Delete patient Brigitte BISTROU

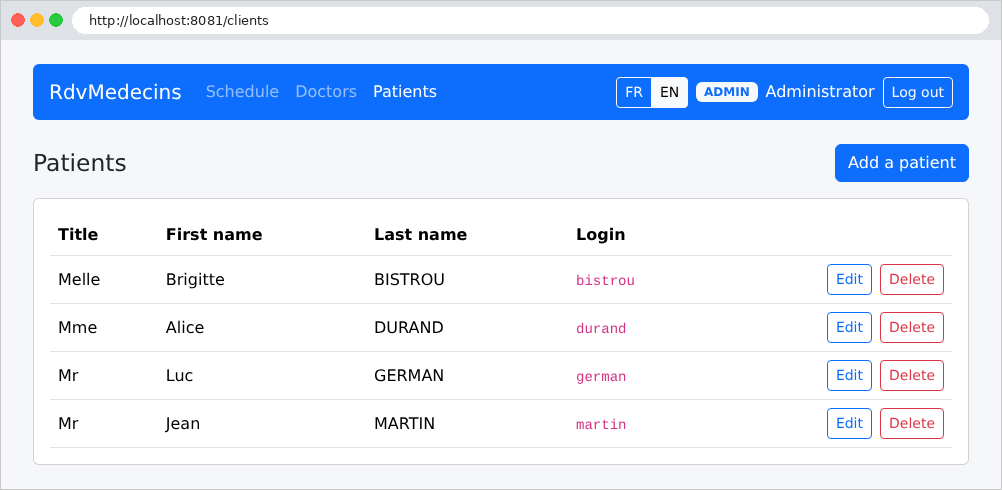pyautogui.click(x=912, y=279)
